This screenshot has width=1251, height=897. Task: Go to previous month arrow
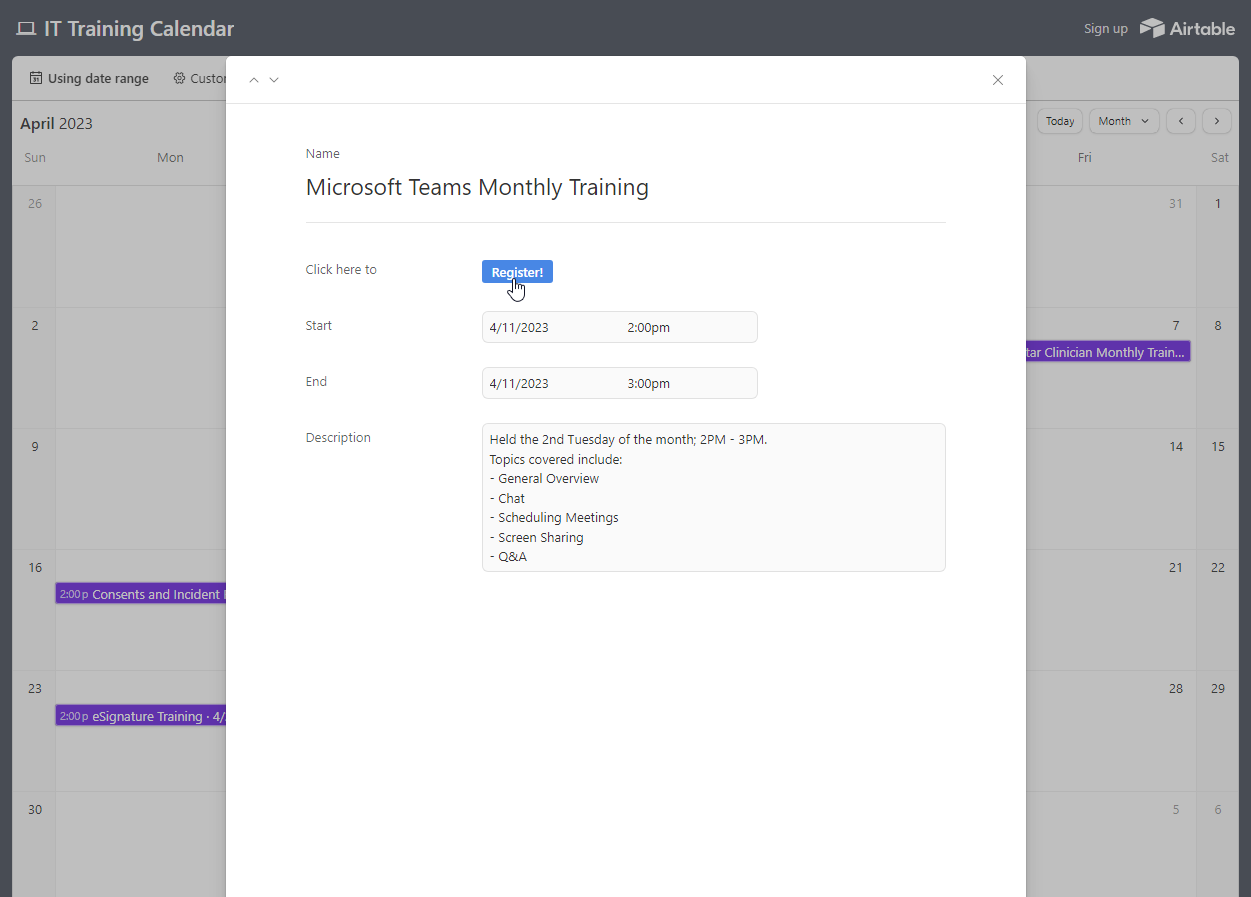[1181, 121]
